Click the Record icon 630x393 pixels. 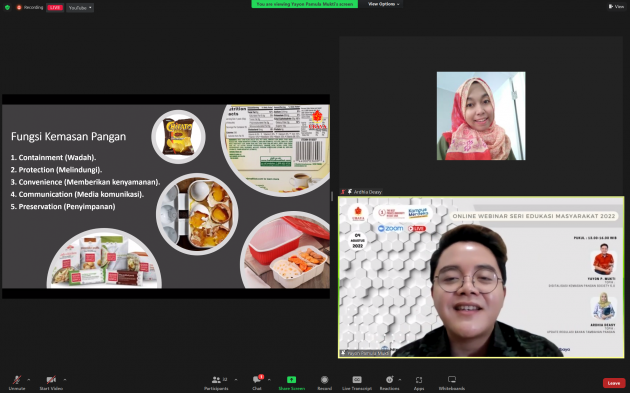click(325, 382)
